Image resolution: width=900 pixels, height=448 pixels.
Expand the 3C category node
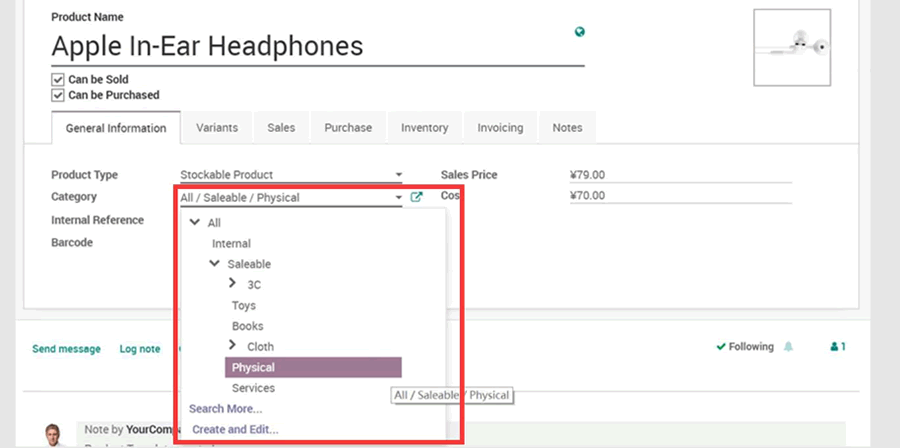click(233, 284)
